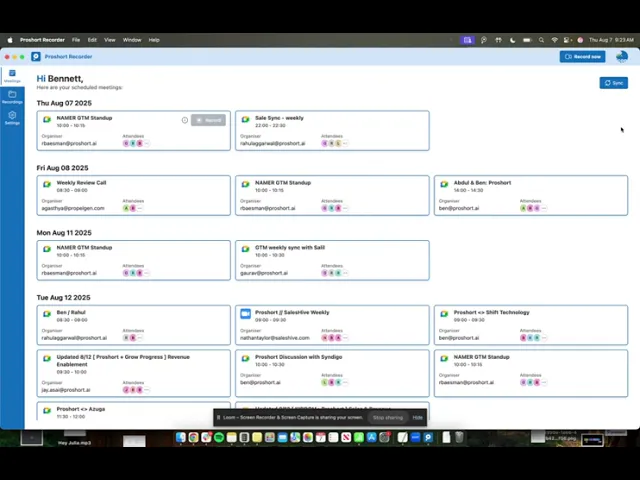Click the Zoom icon on SalesHive Weekly card

pos(245,313)
